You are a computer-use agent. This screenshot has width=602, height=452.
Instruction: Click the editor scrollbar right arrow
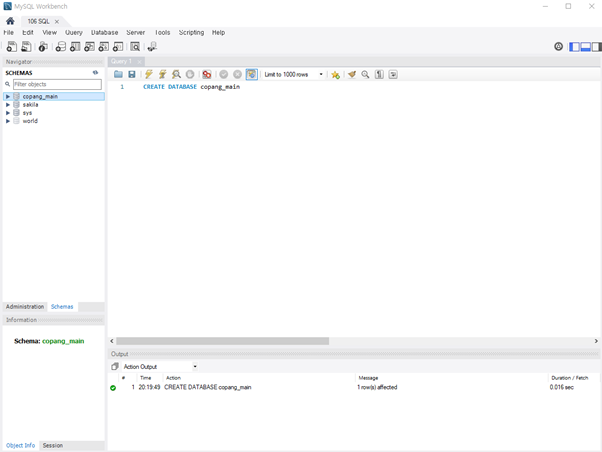click(x=596, y=341)
